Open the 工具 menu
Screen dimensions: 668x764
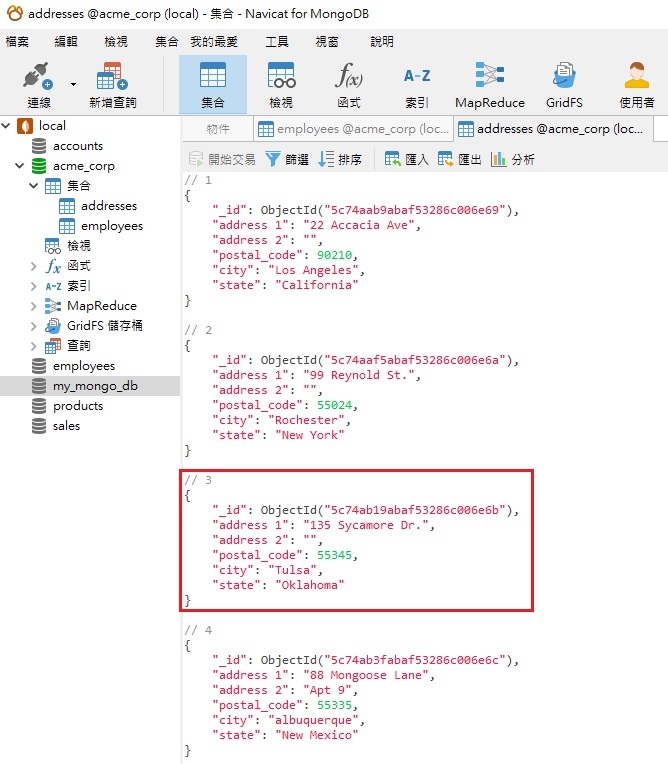point(277,42)
